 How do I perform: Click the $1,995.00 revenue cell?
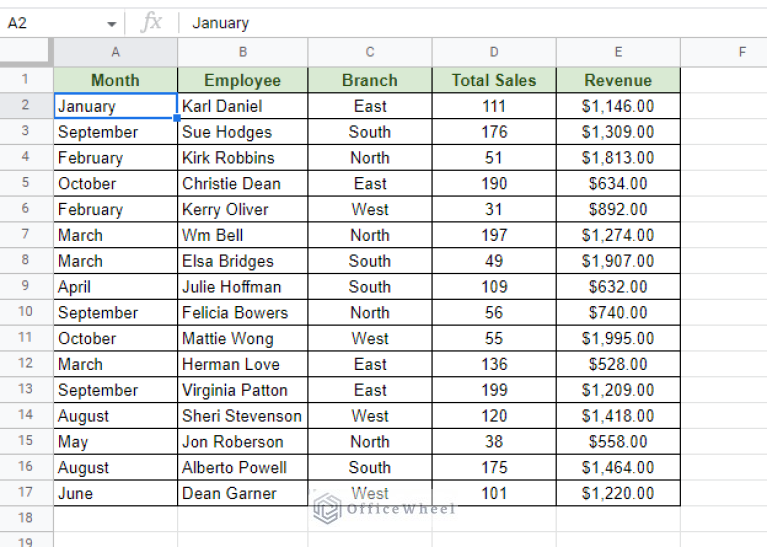[x=617, y=339]
